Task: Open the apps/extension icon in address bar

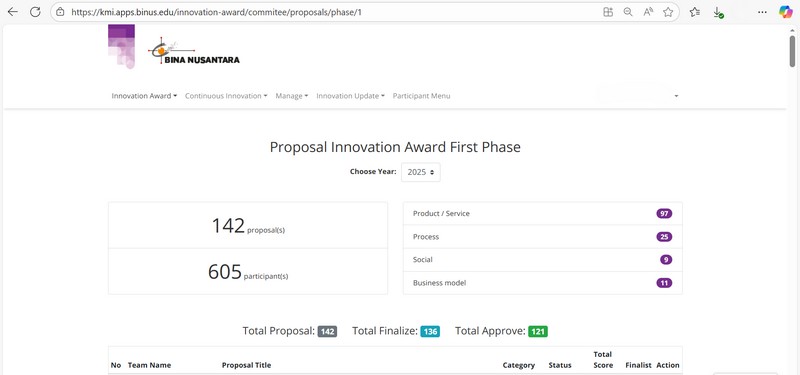Action: click(608, 12)
